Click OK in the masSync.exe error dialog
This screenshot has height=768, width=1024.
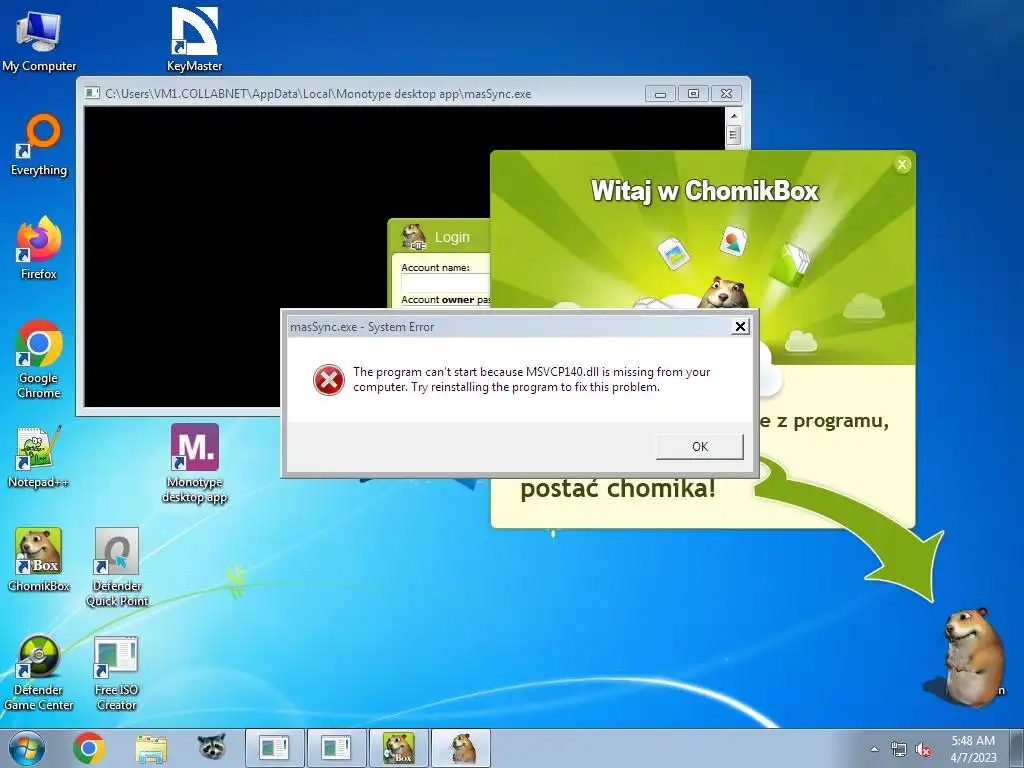[x=699, y=447]
